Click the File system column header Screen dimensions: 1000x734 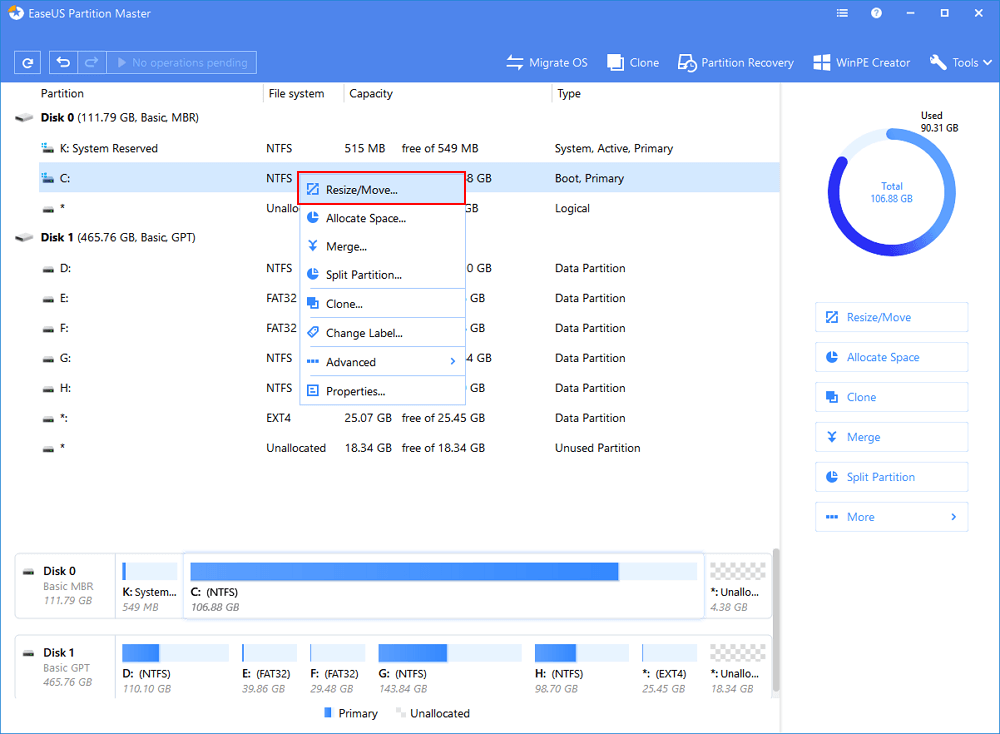(x=296, y=93)
